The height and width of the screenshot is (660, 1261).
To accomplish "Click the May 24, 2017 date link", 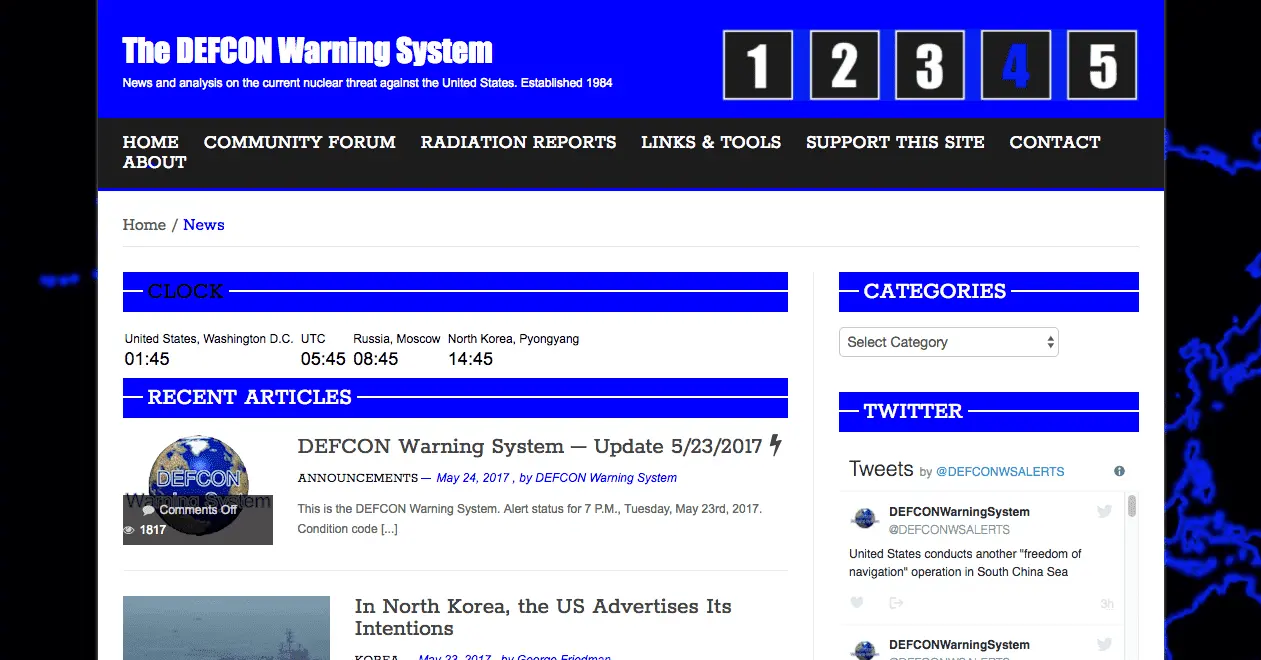I will click(473, 478).
